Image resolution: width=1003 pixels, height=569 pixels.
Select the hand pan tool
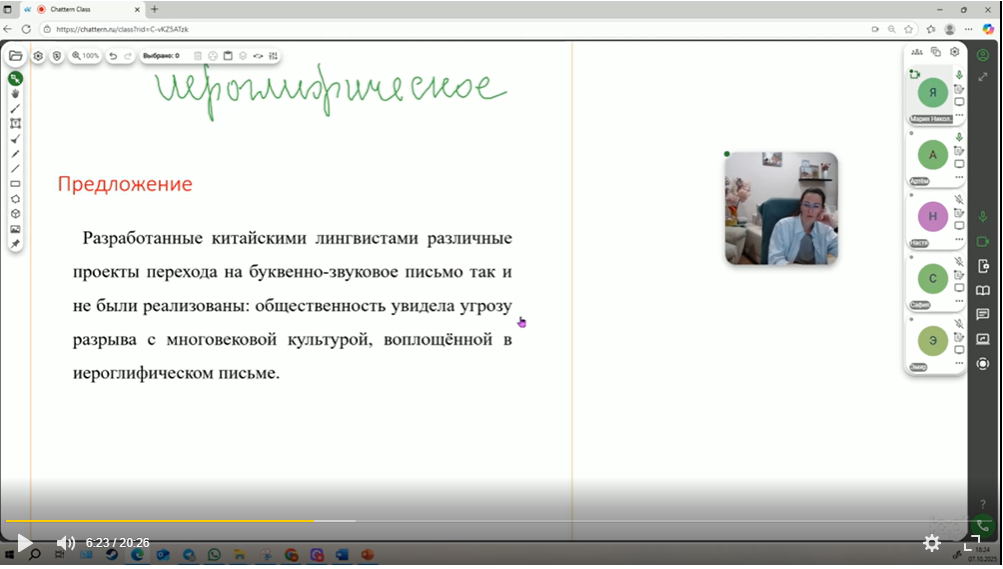coord(15,94)
